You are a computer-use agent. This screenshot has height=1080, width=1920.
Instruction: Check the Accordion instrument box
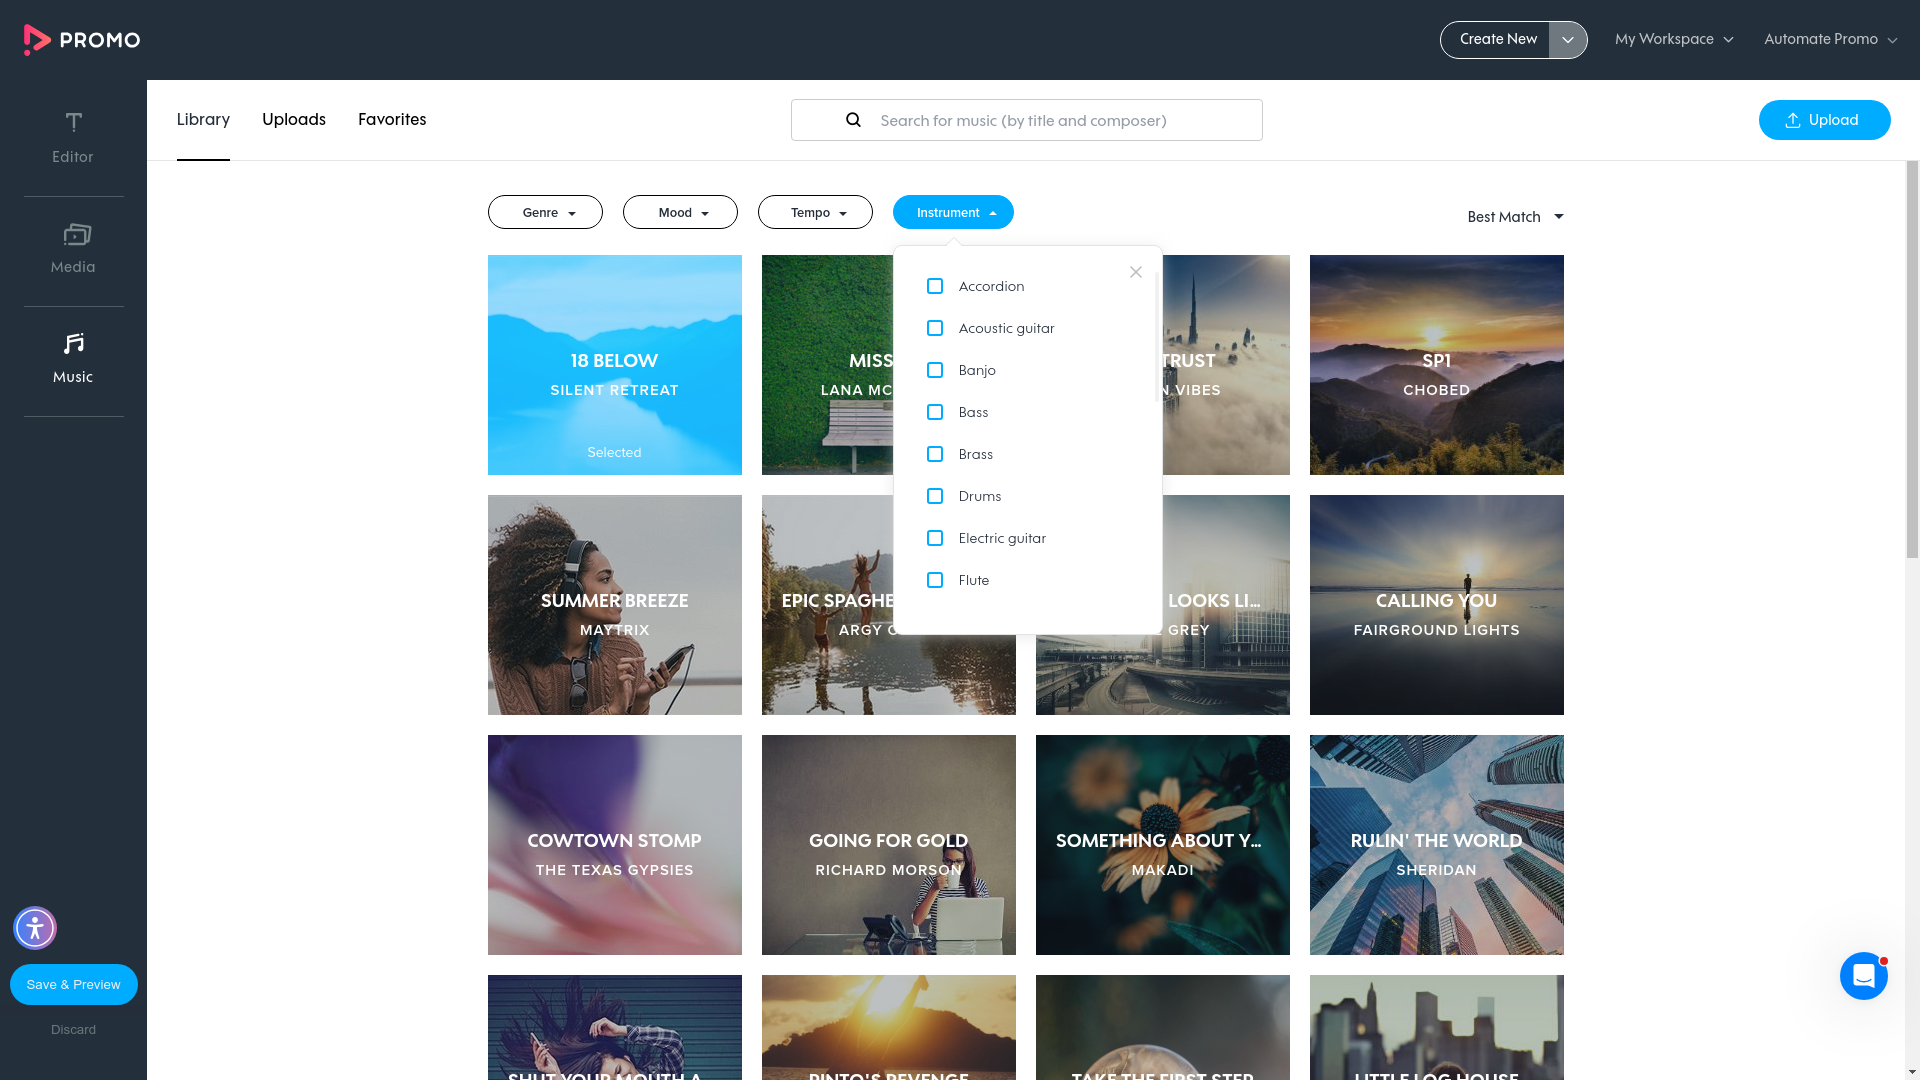pos(935,286)
